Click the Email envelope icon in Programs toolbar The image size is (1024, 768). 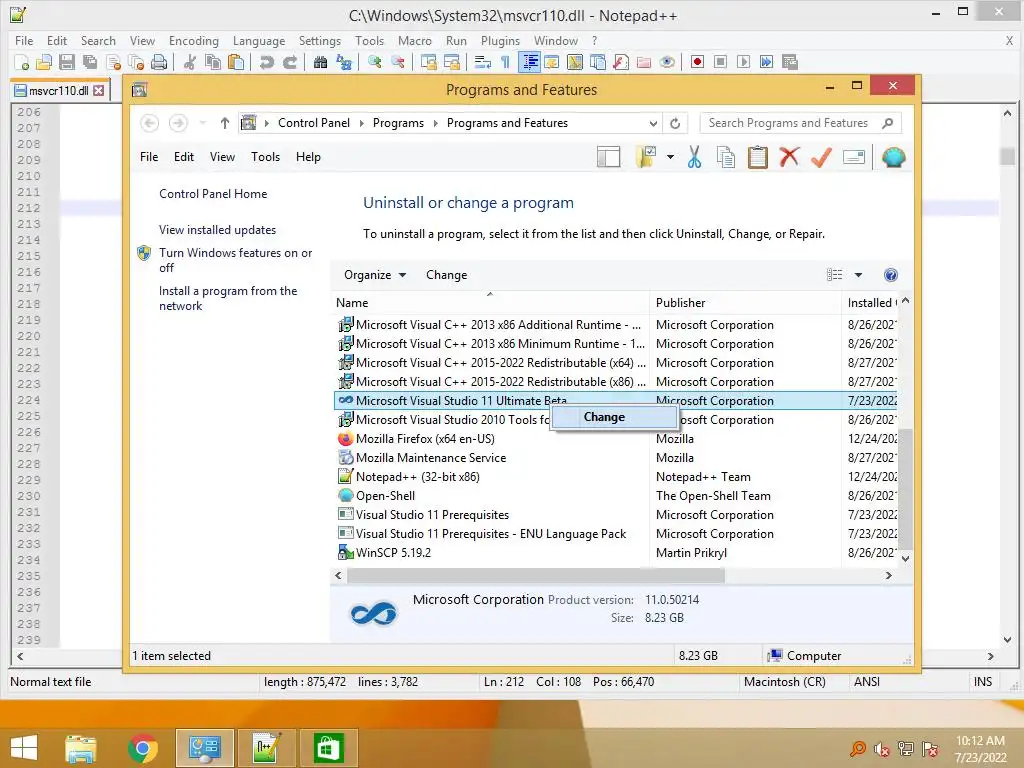coord(854,157)
